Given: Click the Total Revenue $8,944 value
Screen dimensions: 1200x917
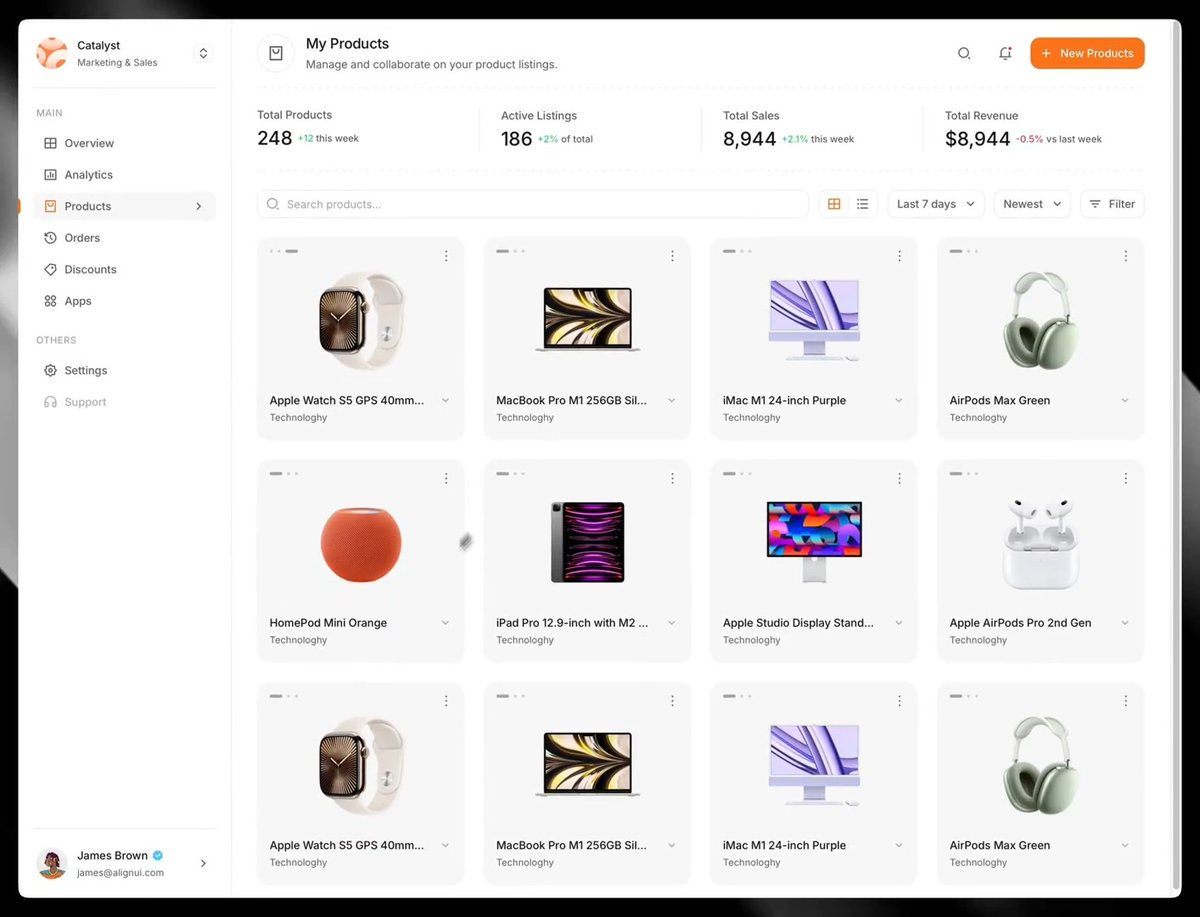Looking at the screenshot, I should (978, 139).
